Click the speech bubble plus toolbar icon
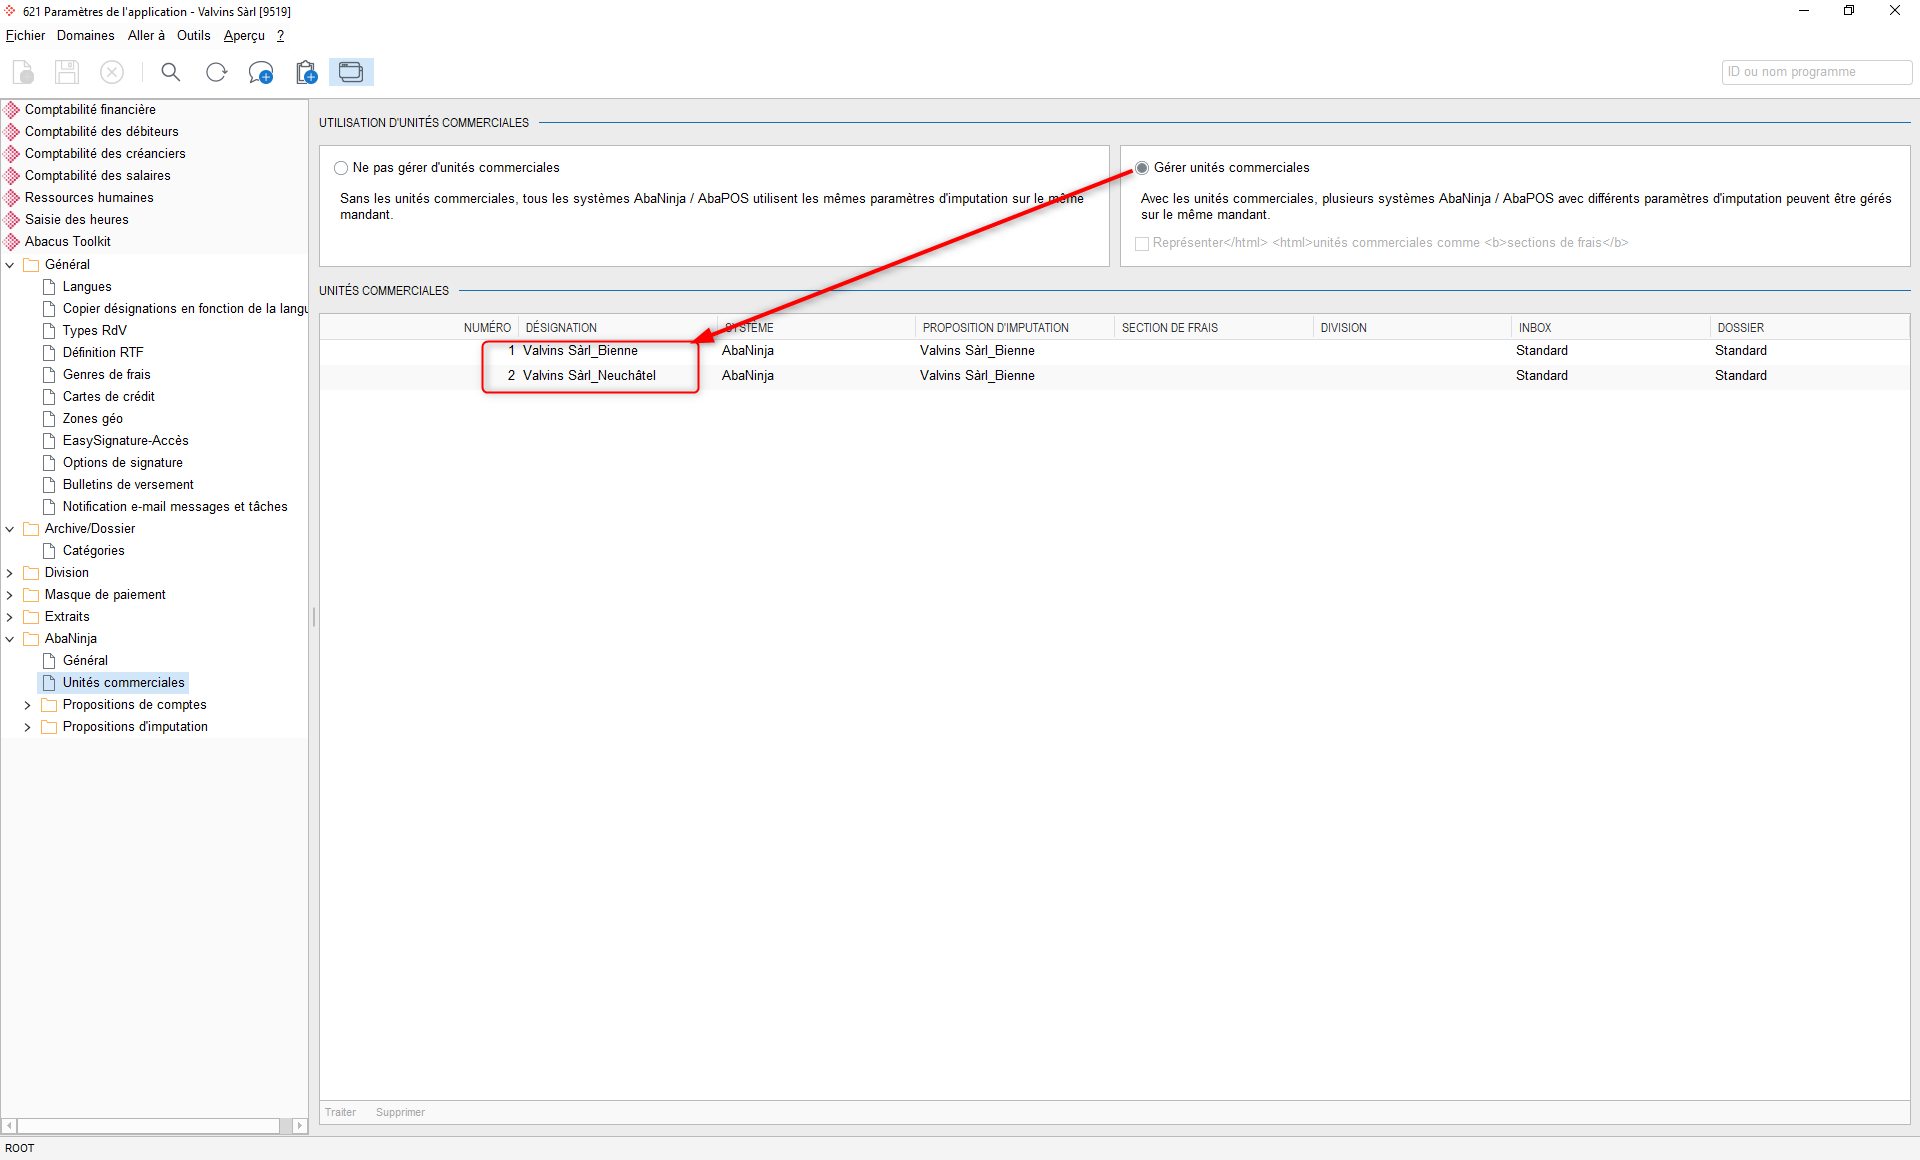The height and width of the screenshot is (1160, 1920). coord(261,73)
